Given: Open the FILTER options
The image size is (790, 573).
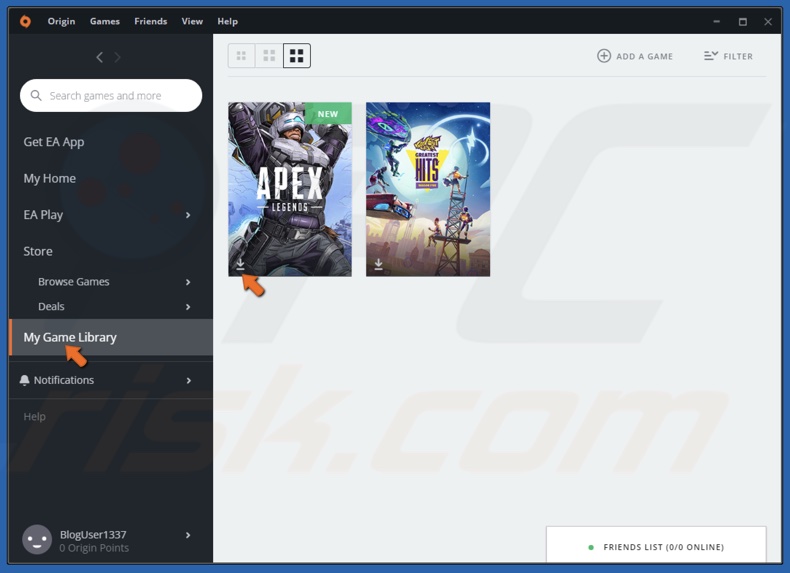Looking at the screenshot, I should [x=729, y=56].
